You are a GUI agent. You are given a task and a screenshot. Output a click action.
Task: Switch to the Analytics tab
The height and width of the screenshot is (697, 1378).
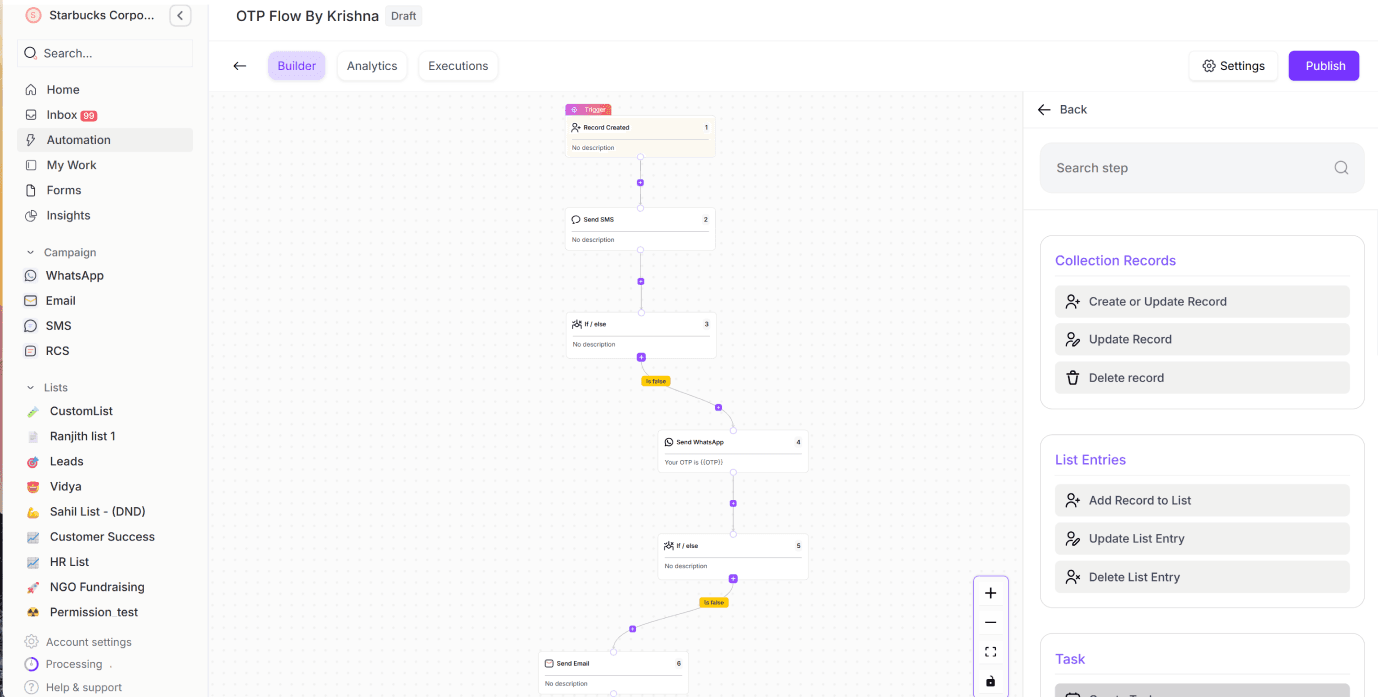coord(372,66)
